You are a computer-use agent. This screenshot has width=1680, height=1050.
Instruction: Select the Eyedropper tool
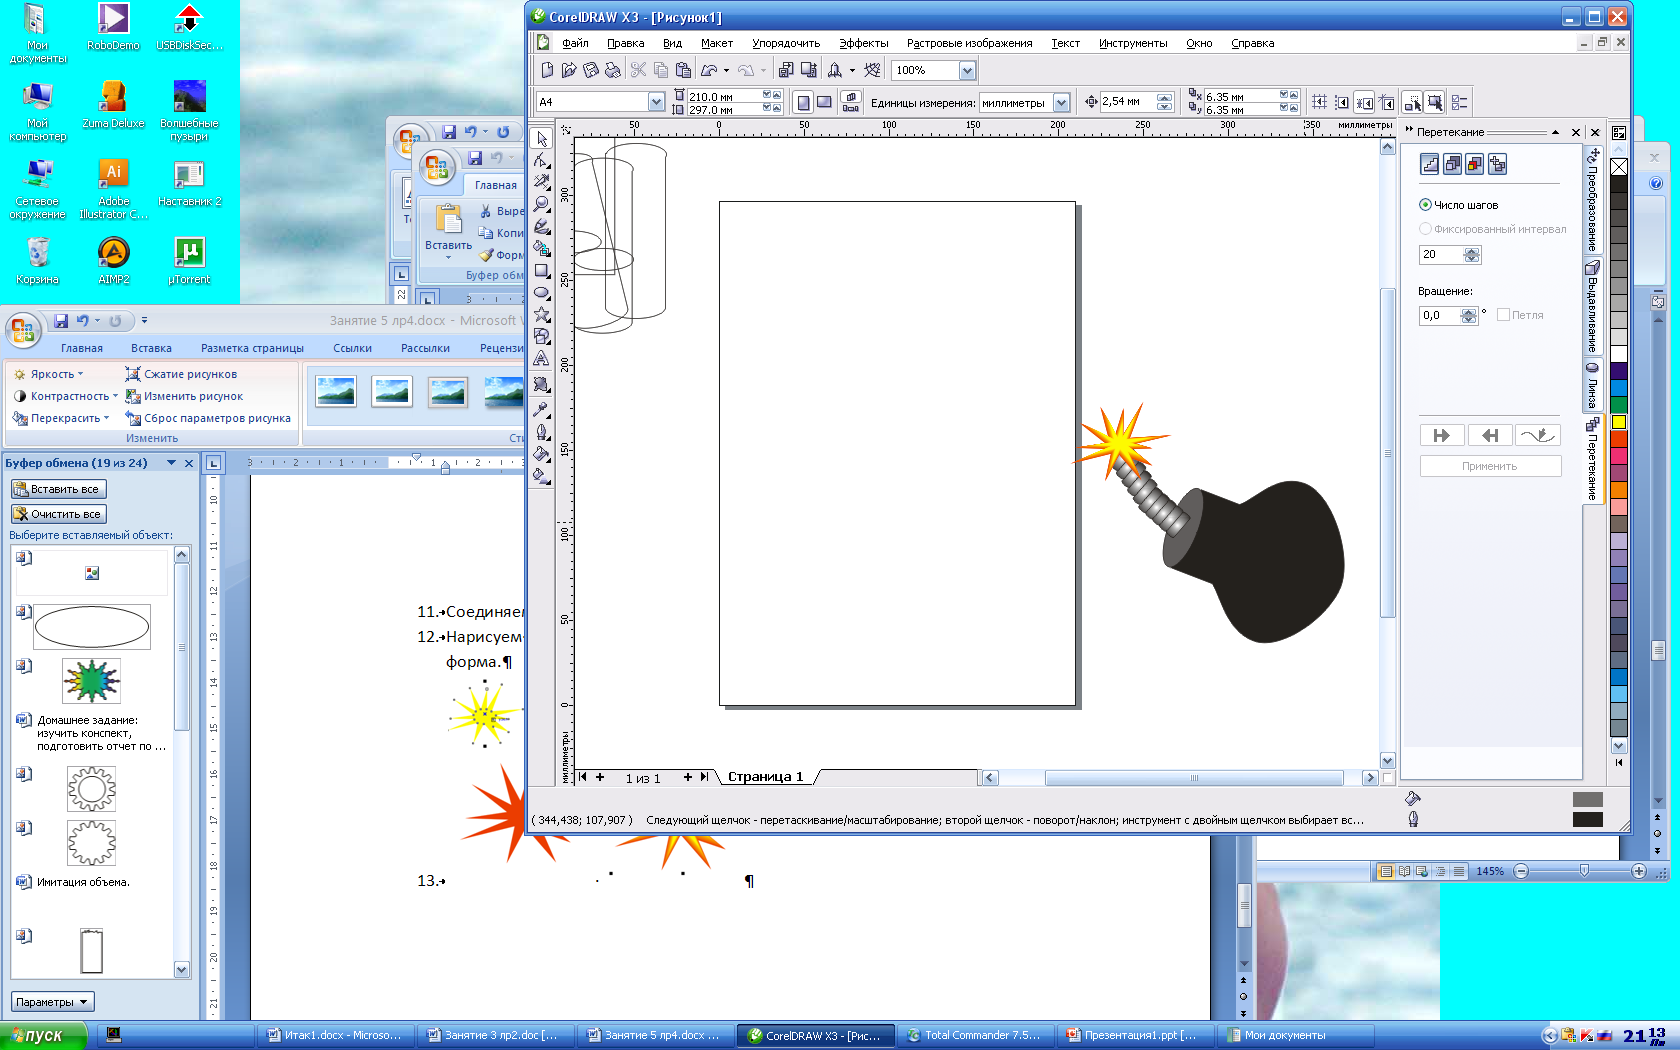click(x=542, y=409)
